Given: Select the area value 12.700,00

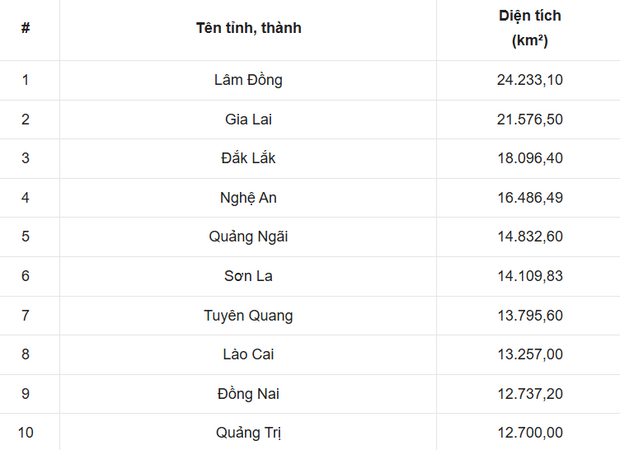Looking at the screenshot, I should tap(529, 433).
